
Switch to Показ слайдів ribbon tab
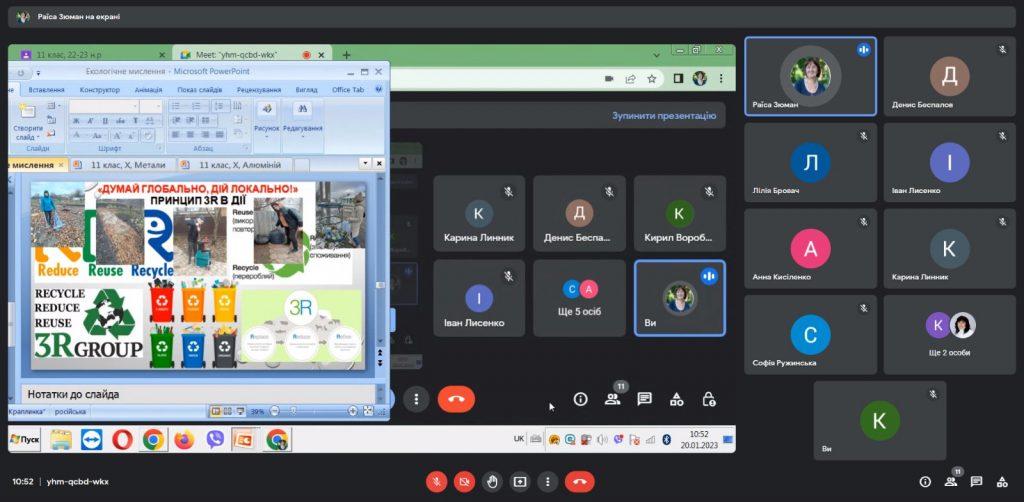[200, 89]
